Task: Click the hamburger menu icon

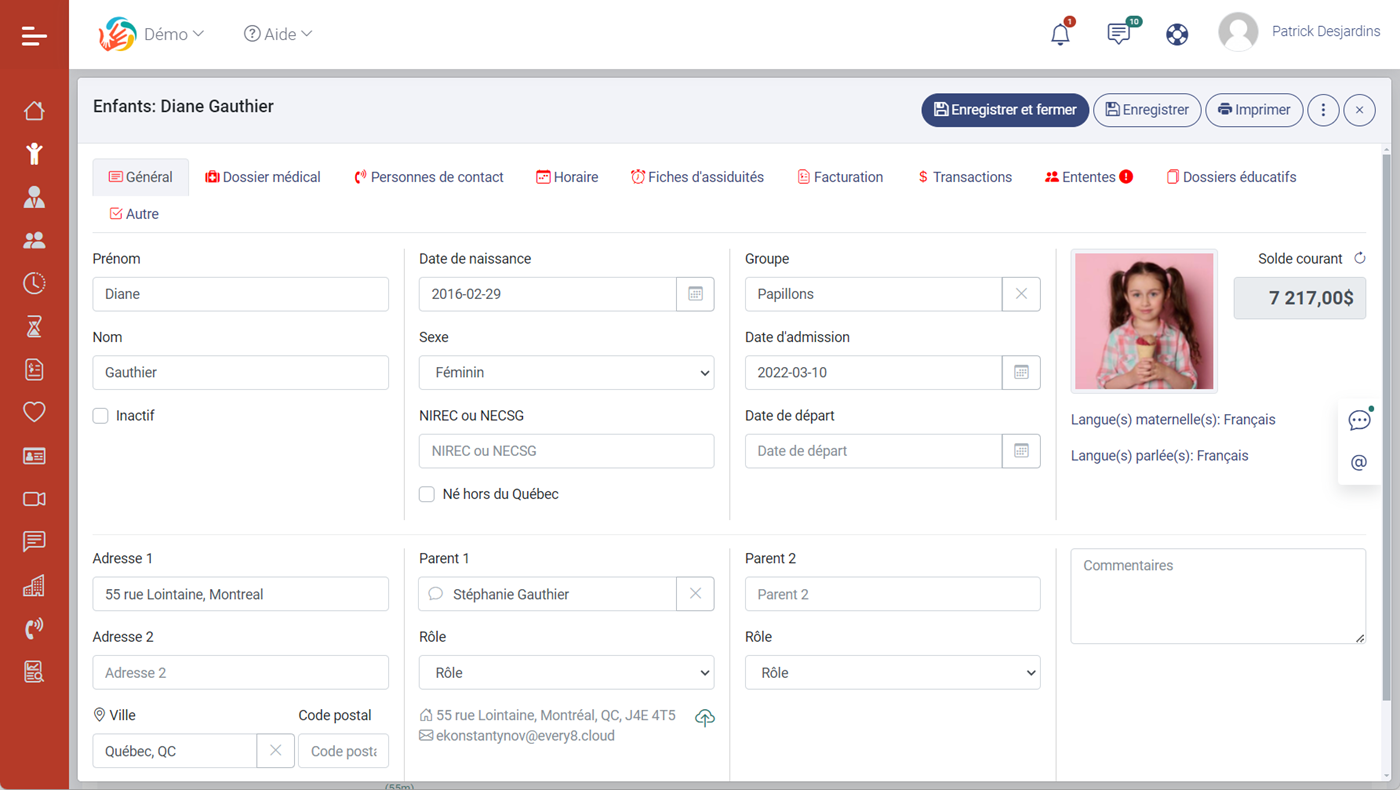Action: point(34,36)
